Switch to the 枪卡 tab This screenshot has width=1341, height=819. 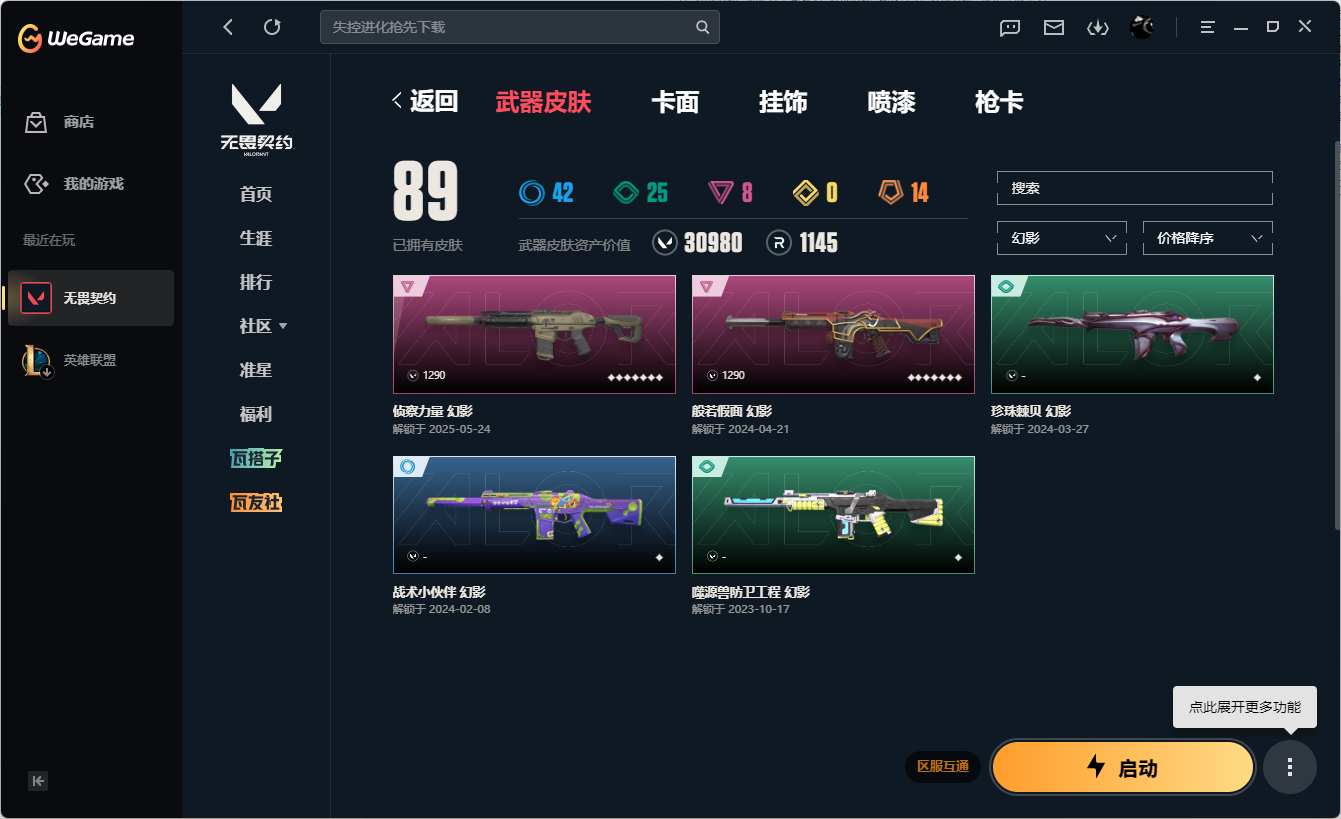click(999, 102)
